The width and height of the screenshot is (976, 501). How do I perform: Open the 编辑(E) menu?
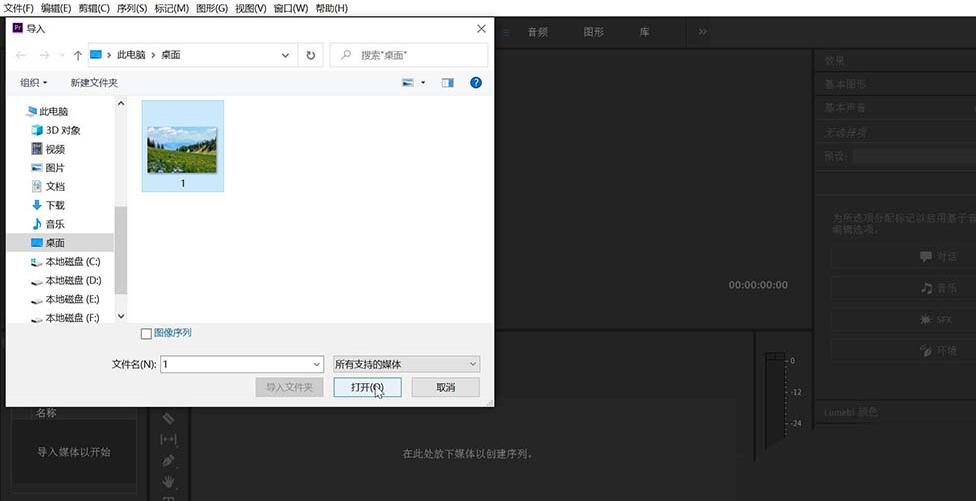[56, 8]
